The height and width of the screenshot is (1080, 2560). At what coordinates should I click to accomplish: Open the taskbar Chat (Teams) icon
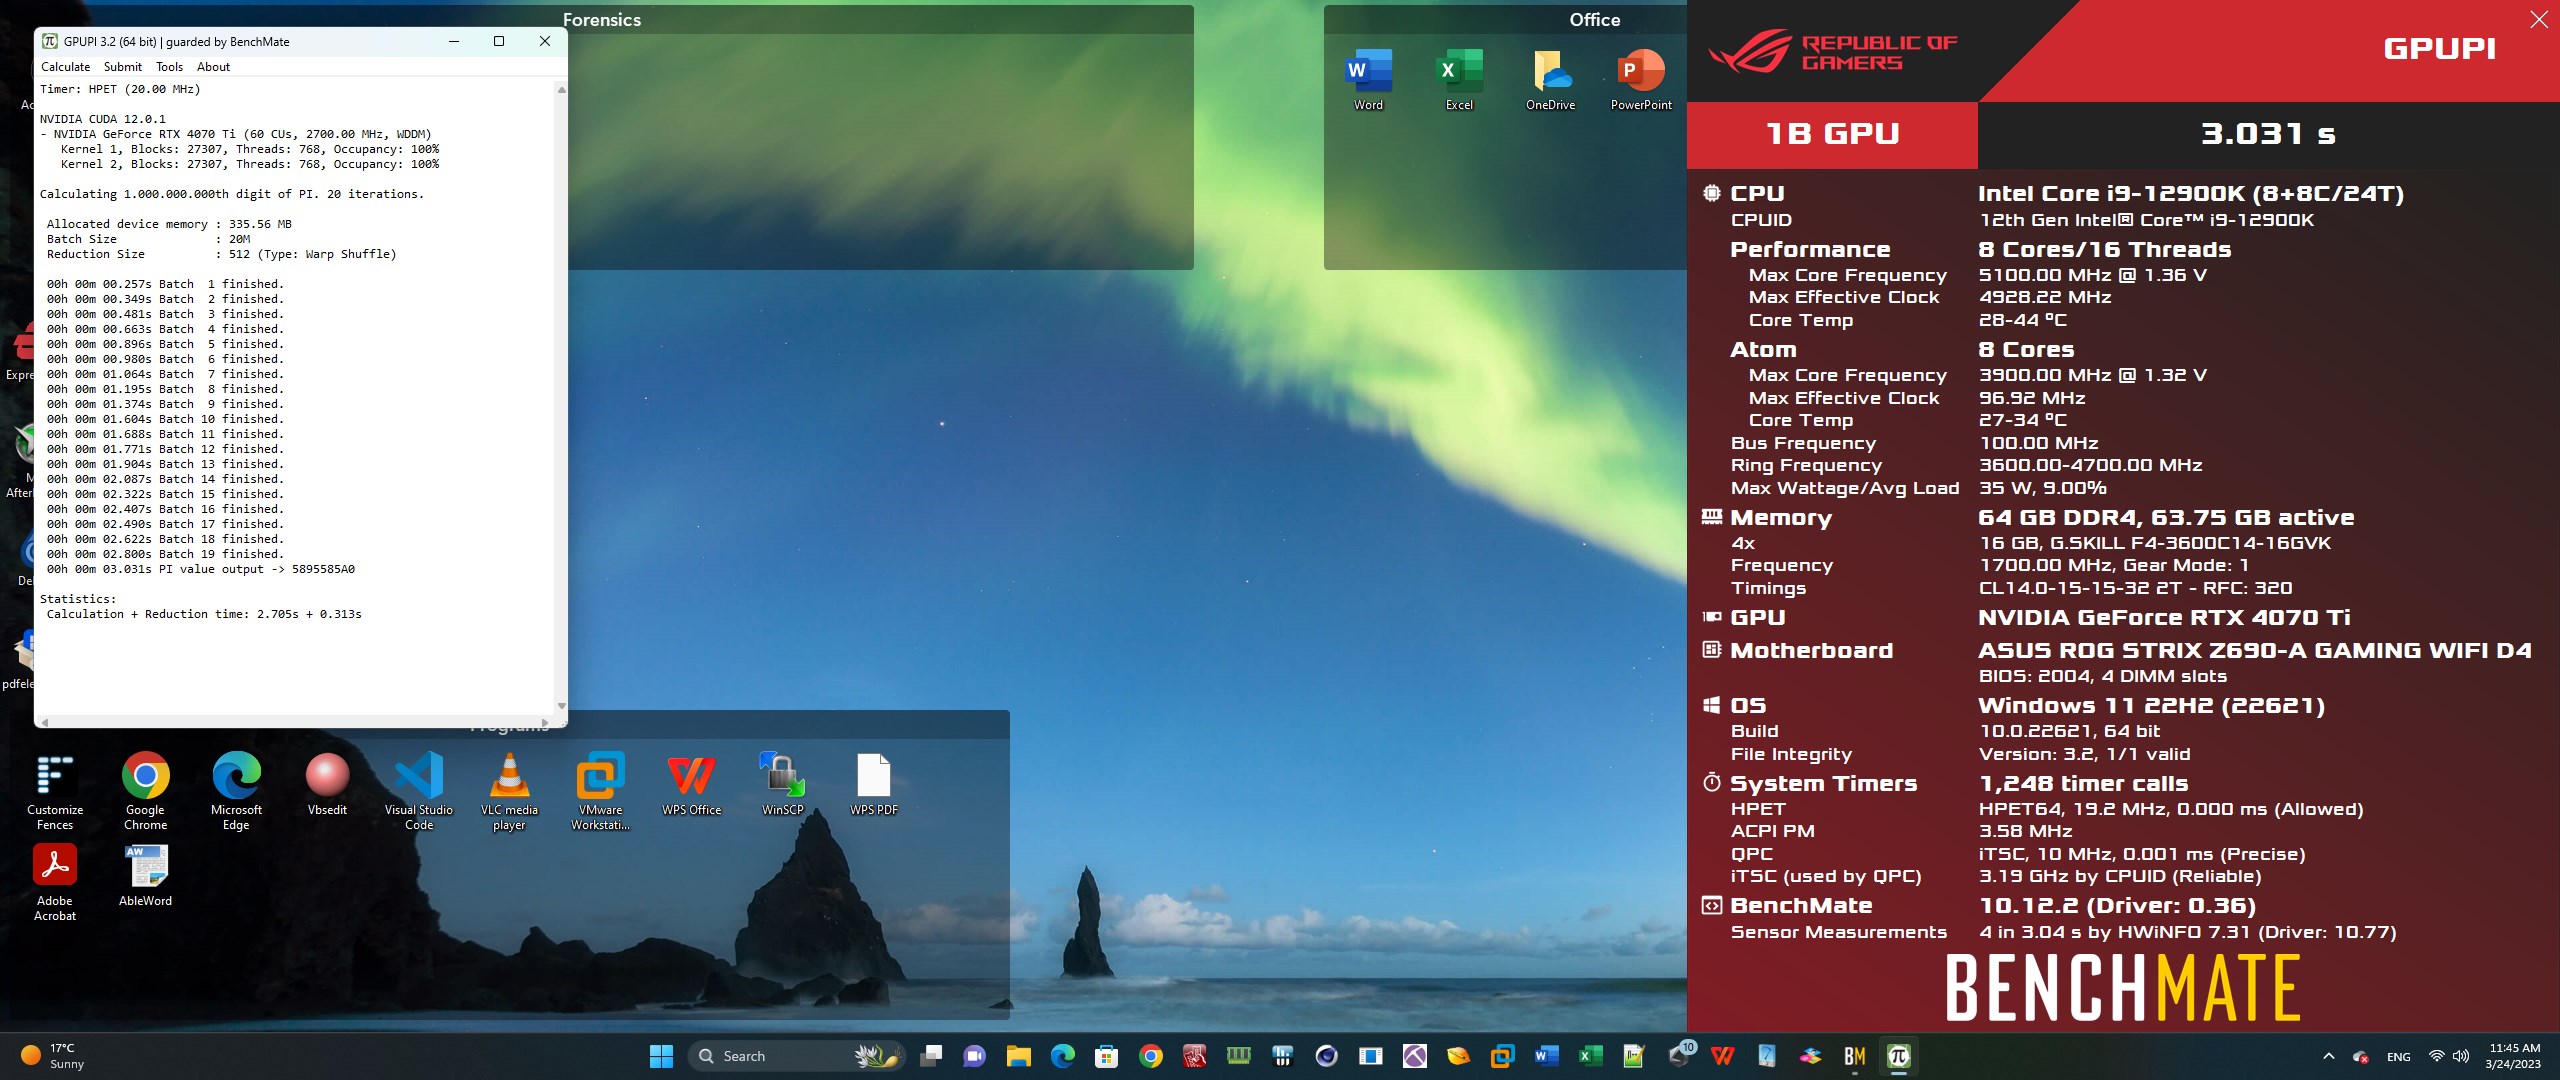(x=974, y=1056)
